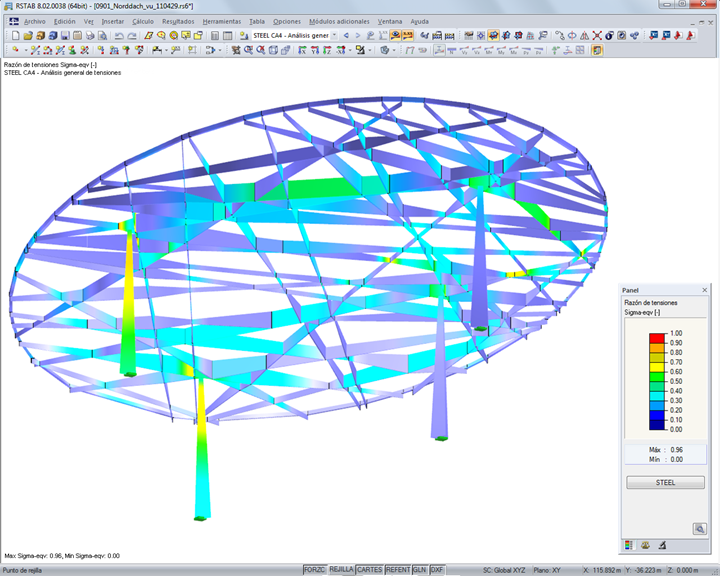Open a file with the folder icon
This screenshot has height=576, width=720.
28,35
